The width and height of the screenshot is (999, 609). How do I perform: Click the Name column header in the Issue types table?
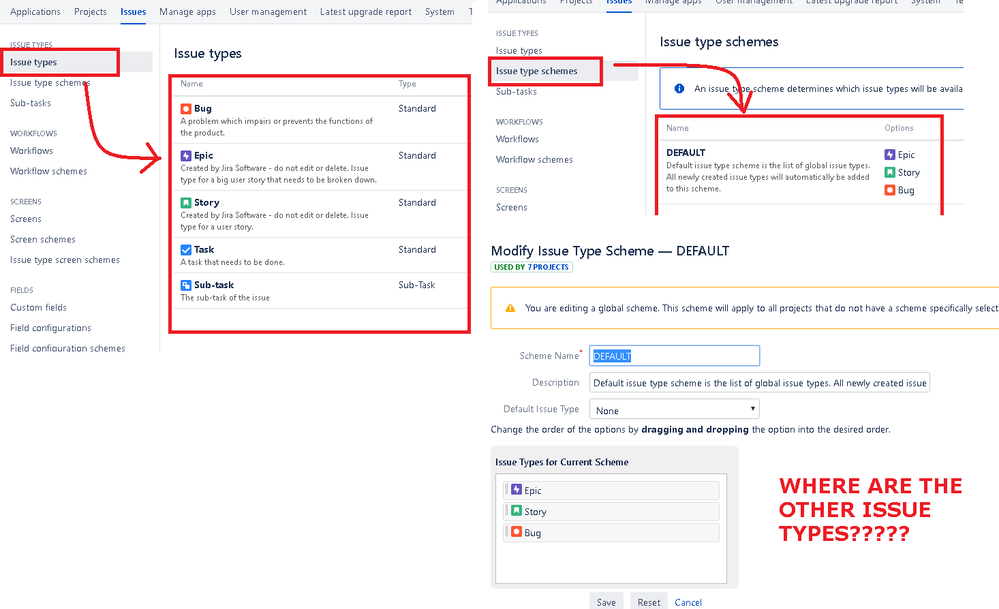(x=191, y=83)
